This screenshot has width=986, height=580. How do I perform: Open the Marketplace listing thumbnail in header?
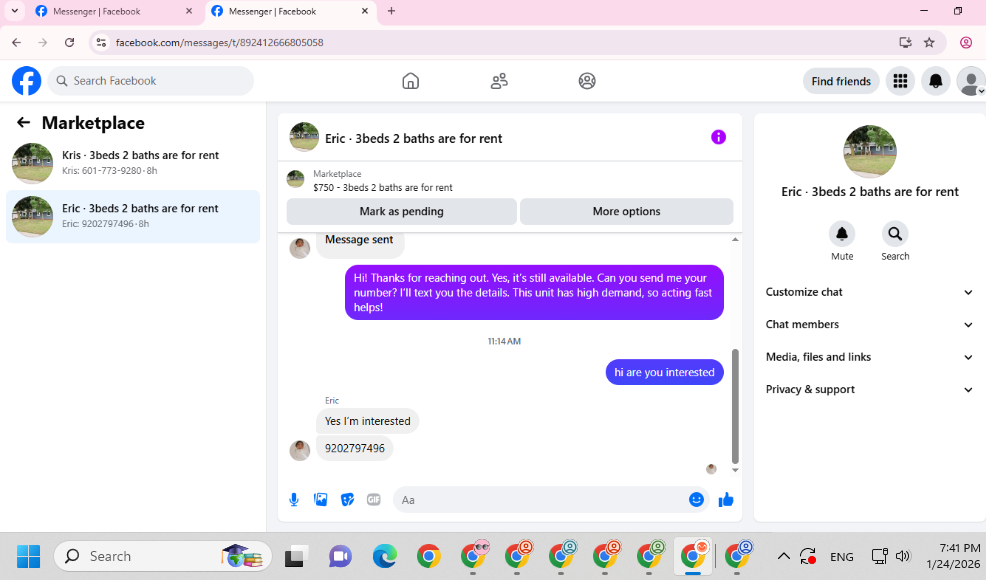296,179
